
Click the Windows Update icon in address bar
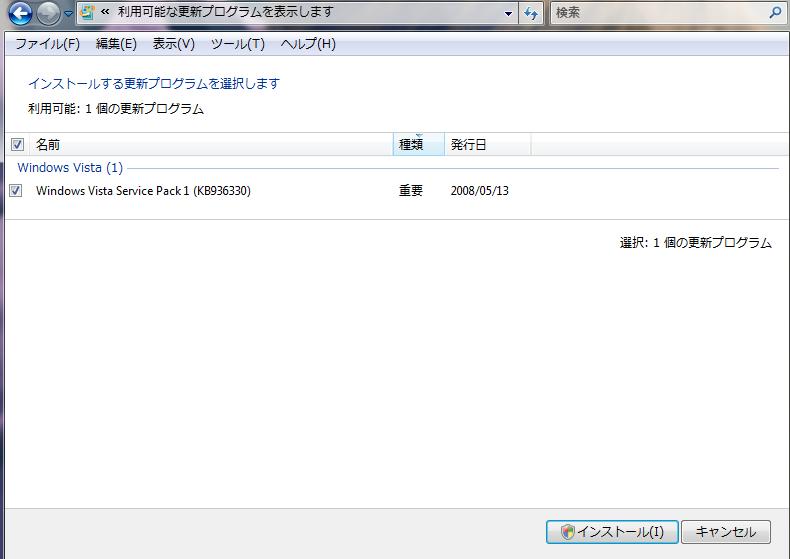coord(88,12)
